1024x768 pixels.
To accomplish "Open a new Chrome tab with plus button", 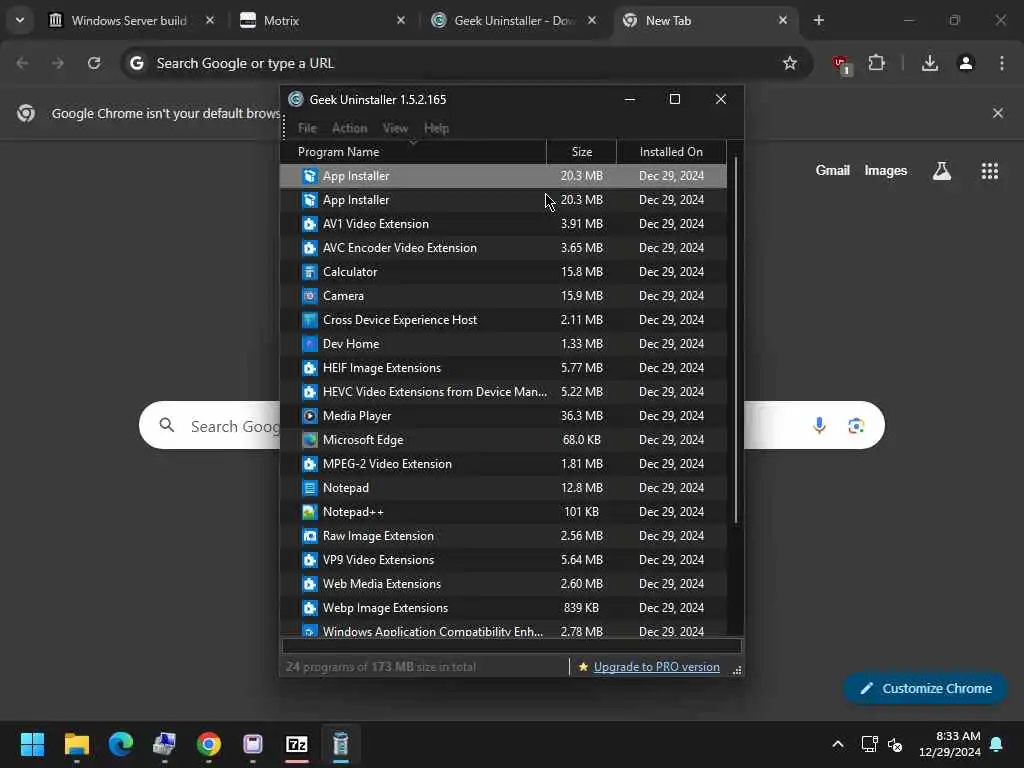I will pyautogui.click(x=818, y=20).
